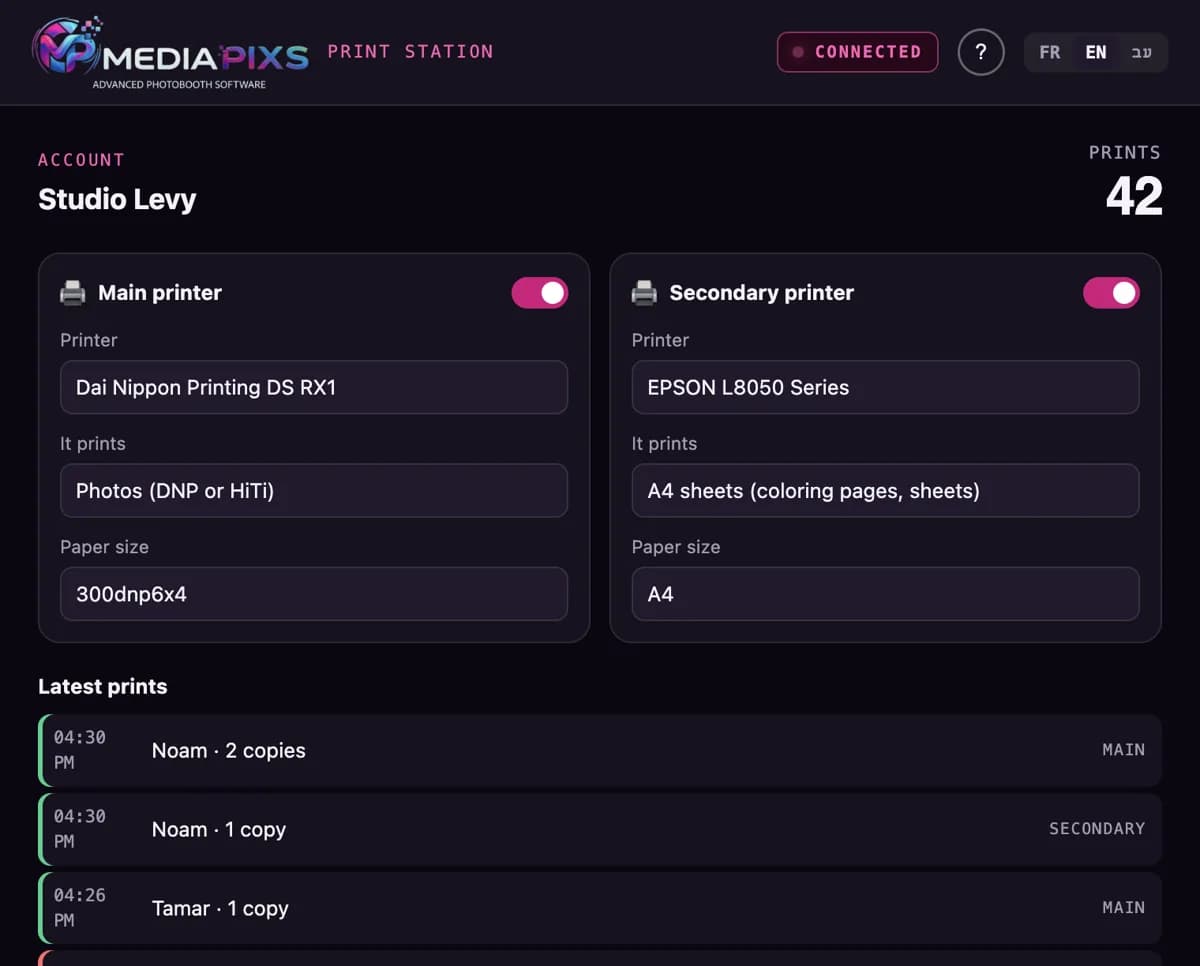Click the Main printer heading

(160, 293)
